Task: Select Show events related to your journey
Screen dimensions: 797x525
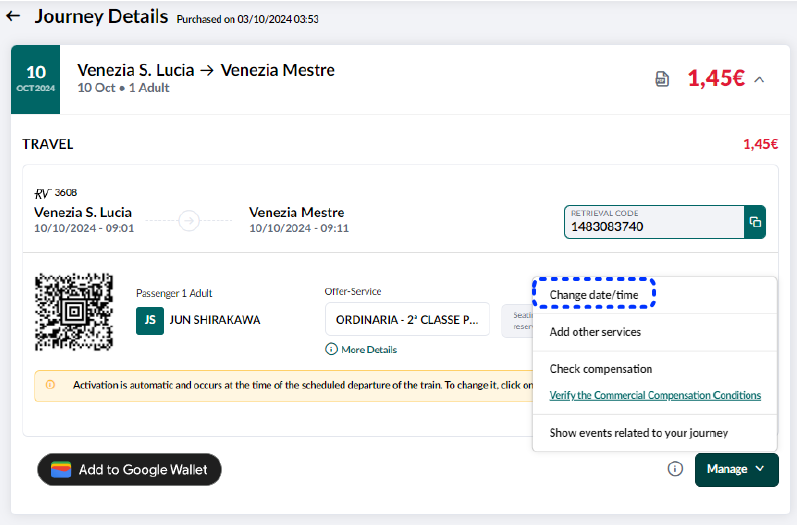Action: click(638, 433)
